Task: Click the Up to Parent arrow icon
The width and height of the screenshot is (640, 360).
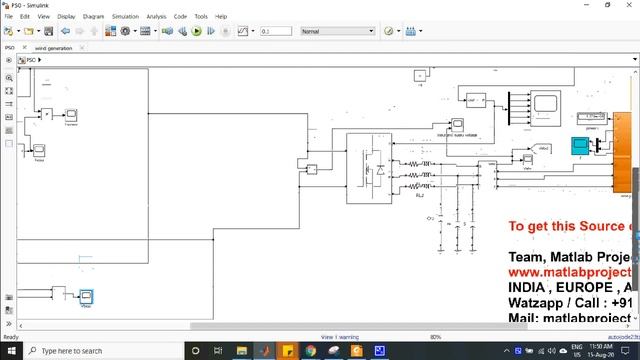Action: [94, 31]
